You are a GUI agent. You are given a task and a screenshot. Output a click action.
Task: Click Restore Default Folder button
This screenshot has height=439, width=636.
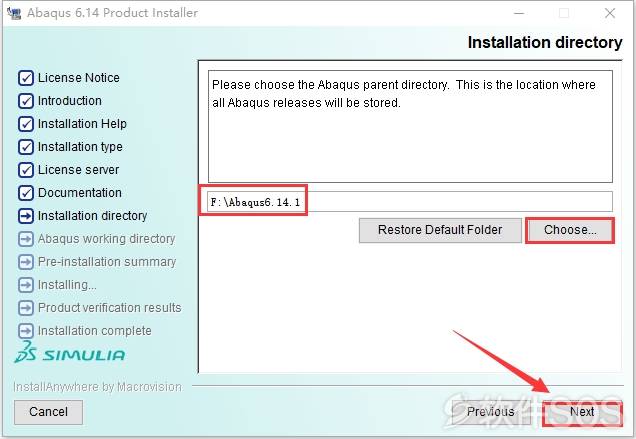coord(440,230)
